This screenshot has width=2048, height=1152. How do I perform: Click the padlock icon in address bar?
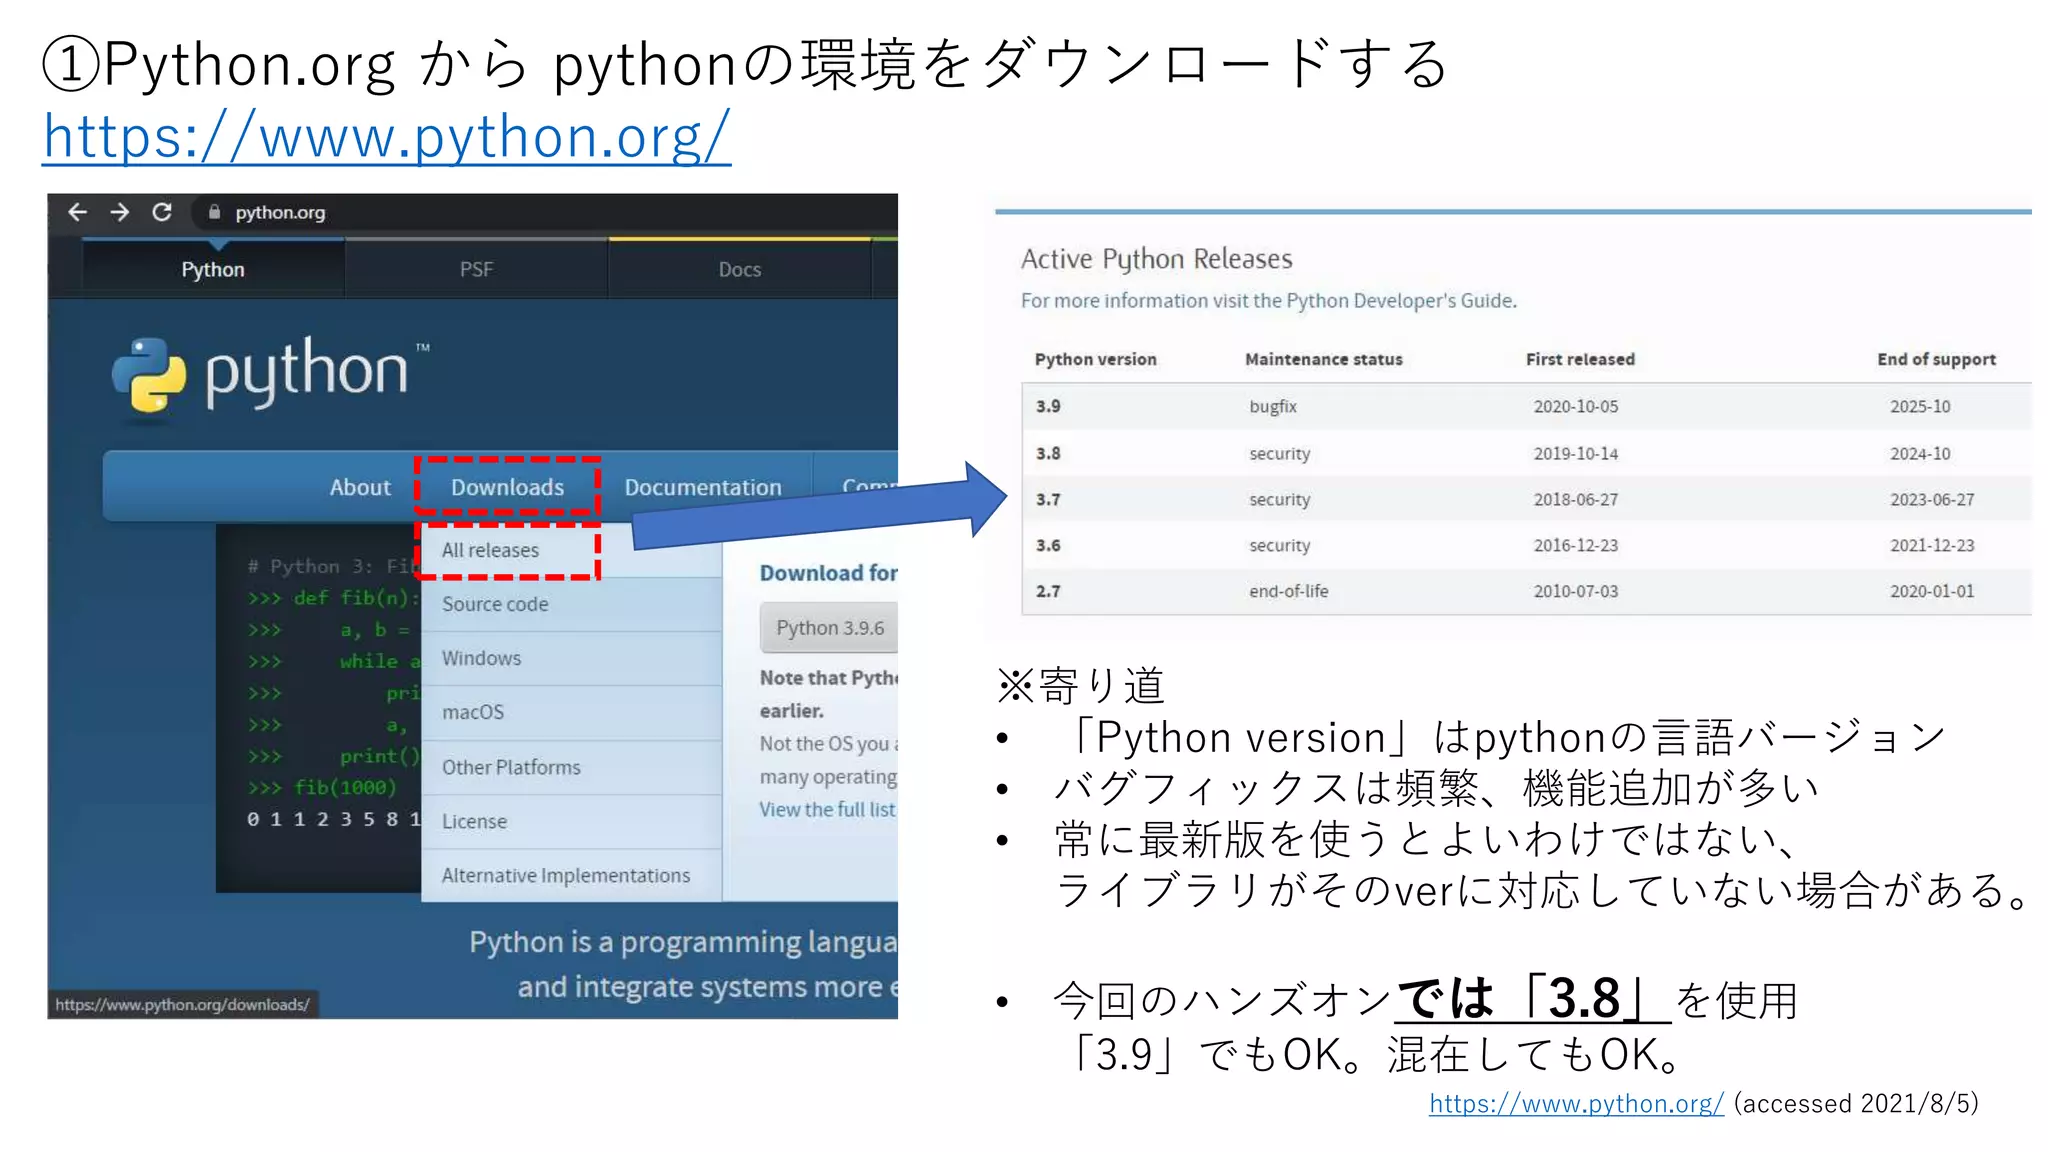(x=214, y=212)
